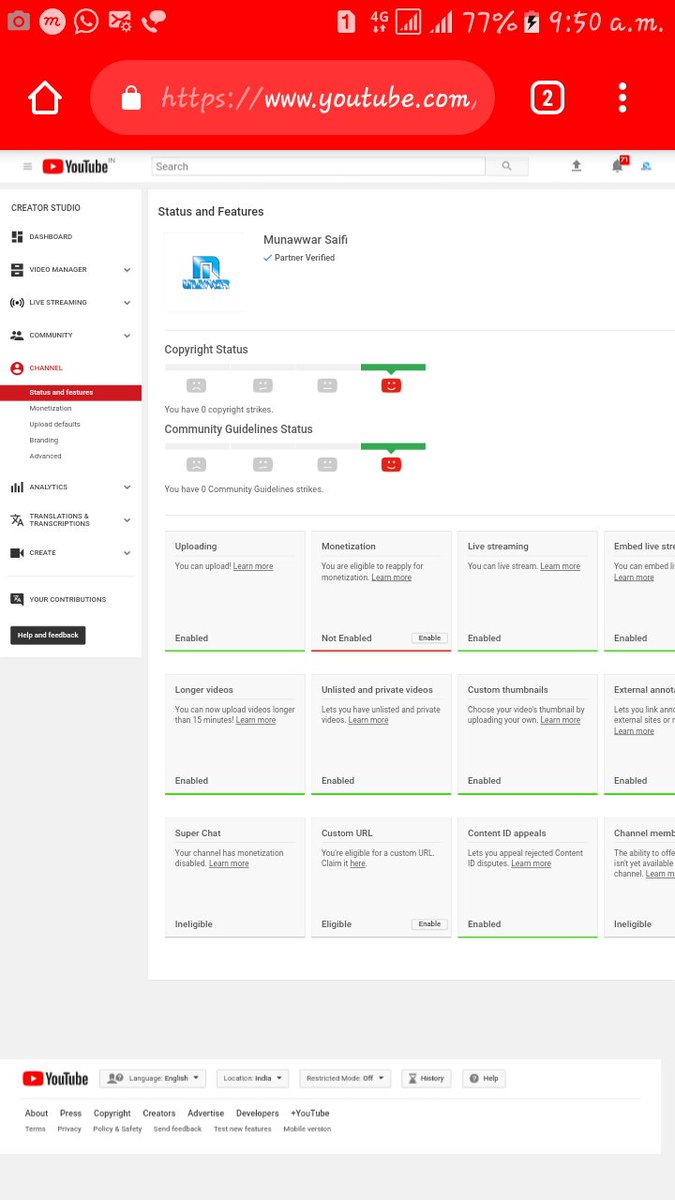675x1200 pixels.
Task: Open Language: English dropdown in footer
Action: click(152, 1079)
